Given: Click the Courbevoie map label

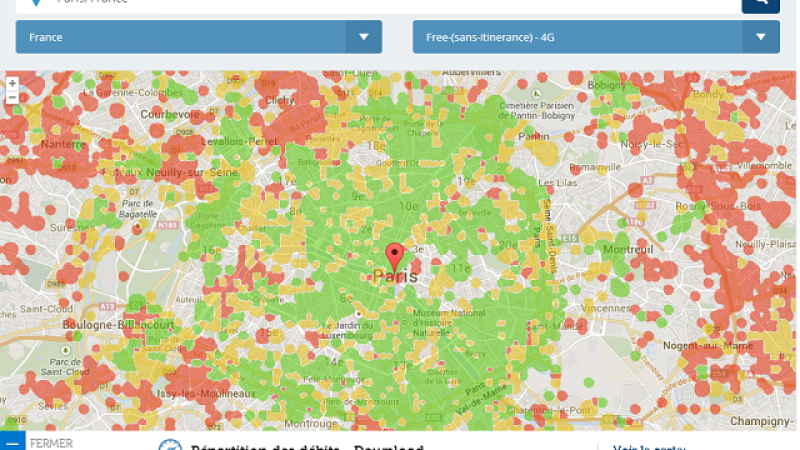Looking at the screenshot, I should coord(170,114).
